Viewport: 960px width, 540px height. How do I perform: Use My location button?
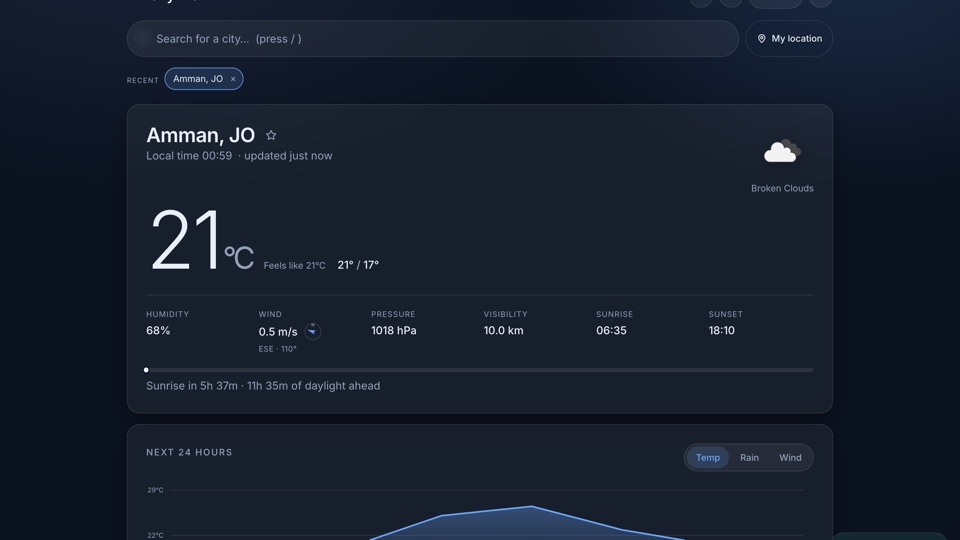[789, 39]
